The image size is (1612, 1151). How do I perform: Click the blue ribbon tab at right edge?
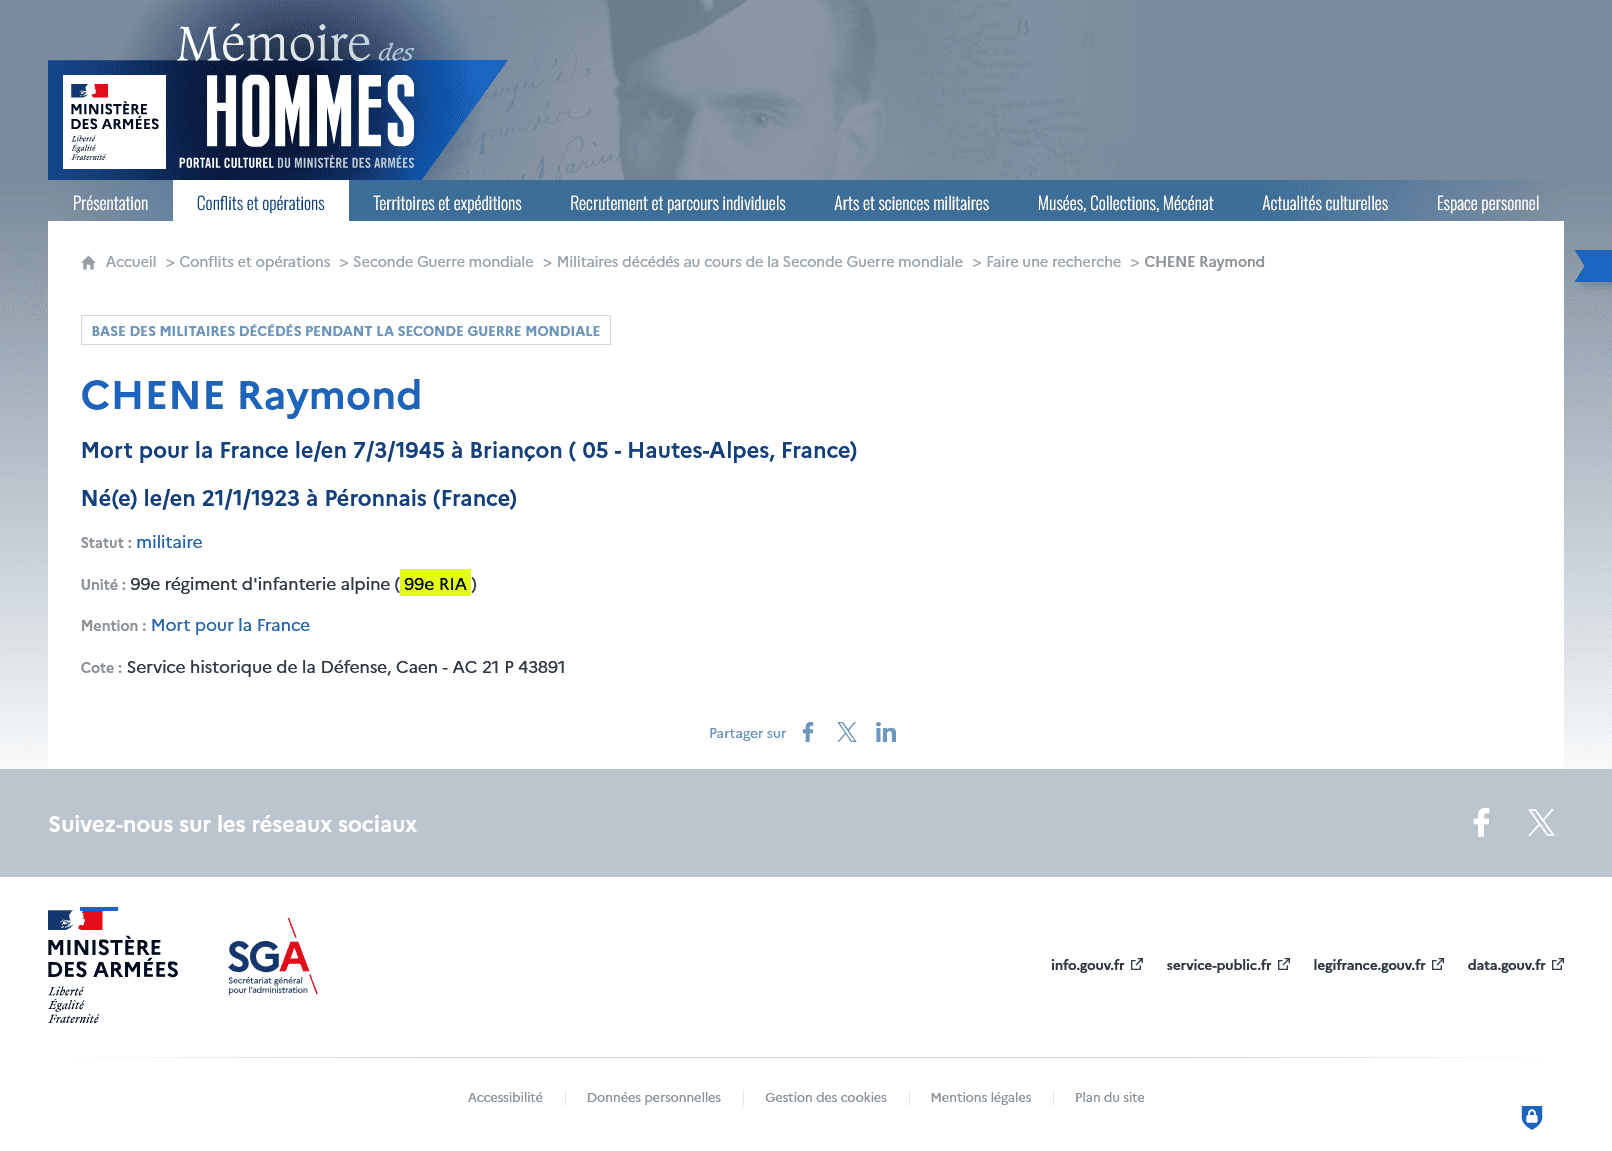coord(1594,266)
